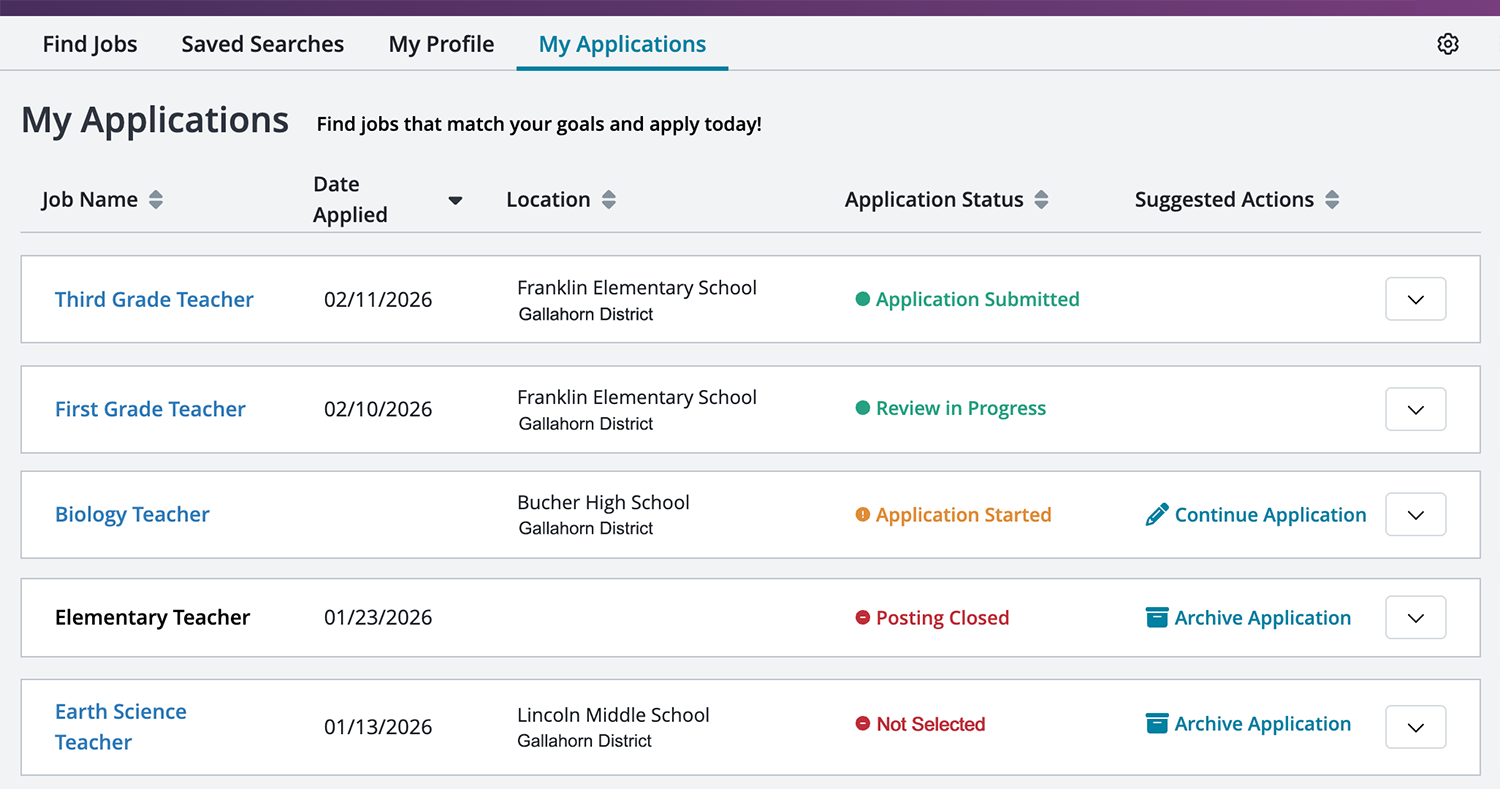Switch to the Find Jobs tab
The width and height of the screenshot is (1500, 789).
(x=89, y=43)
